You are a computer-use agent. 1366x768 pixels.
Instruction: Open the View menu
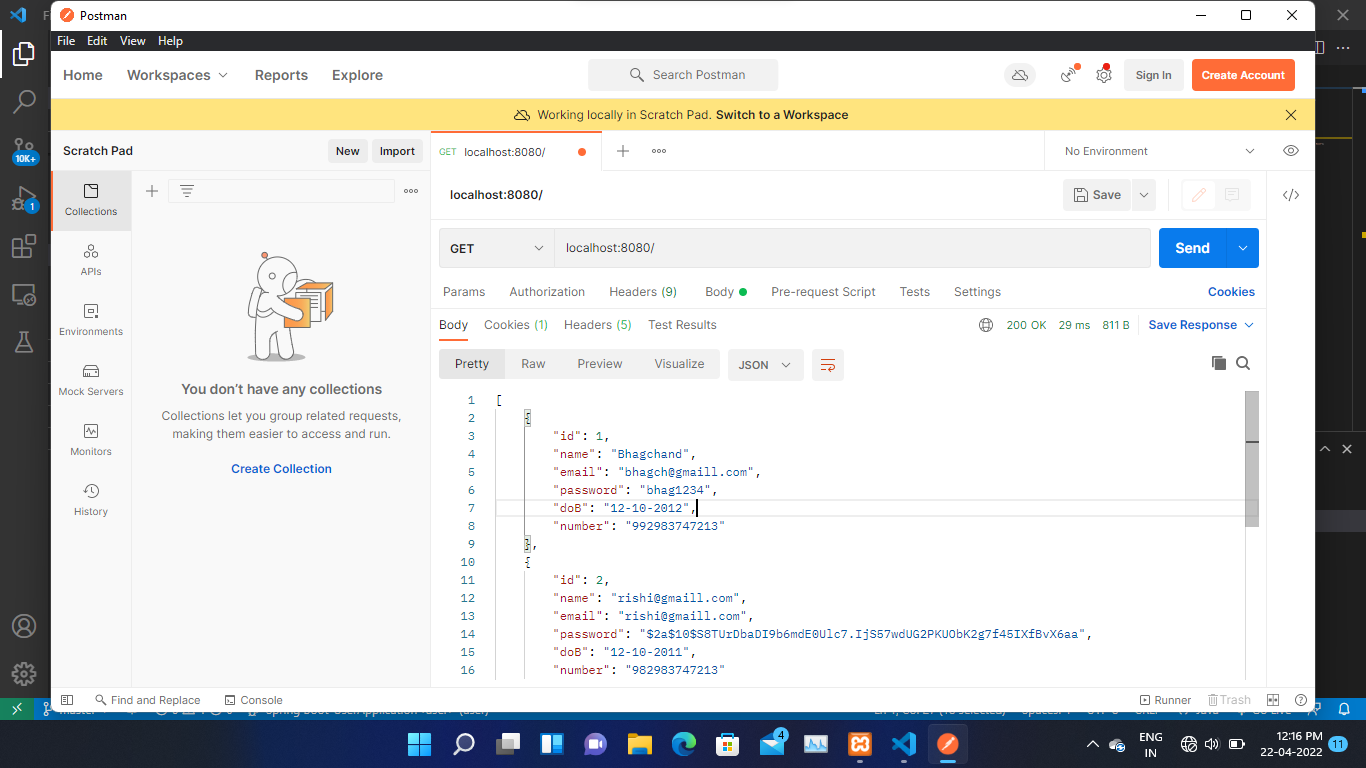(132, 41)
